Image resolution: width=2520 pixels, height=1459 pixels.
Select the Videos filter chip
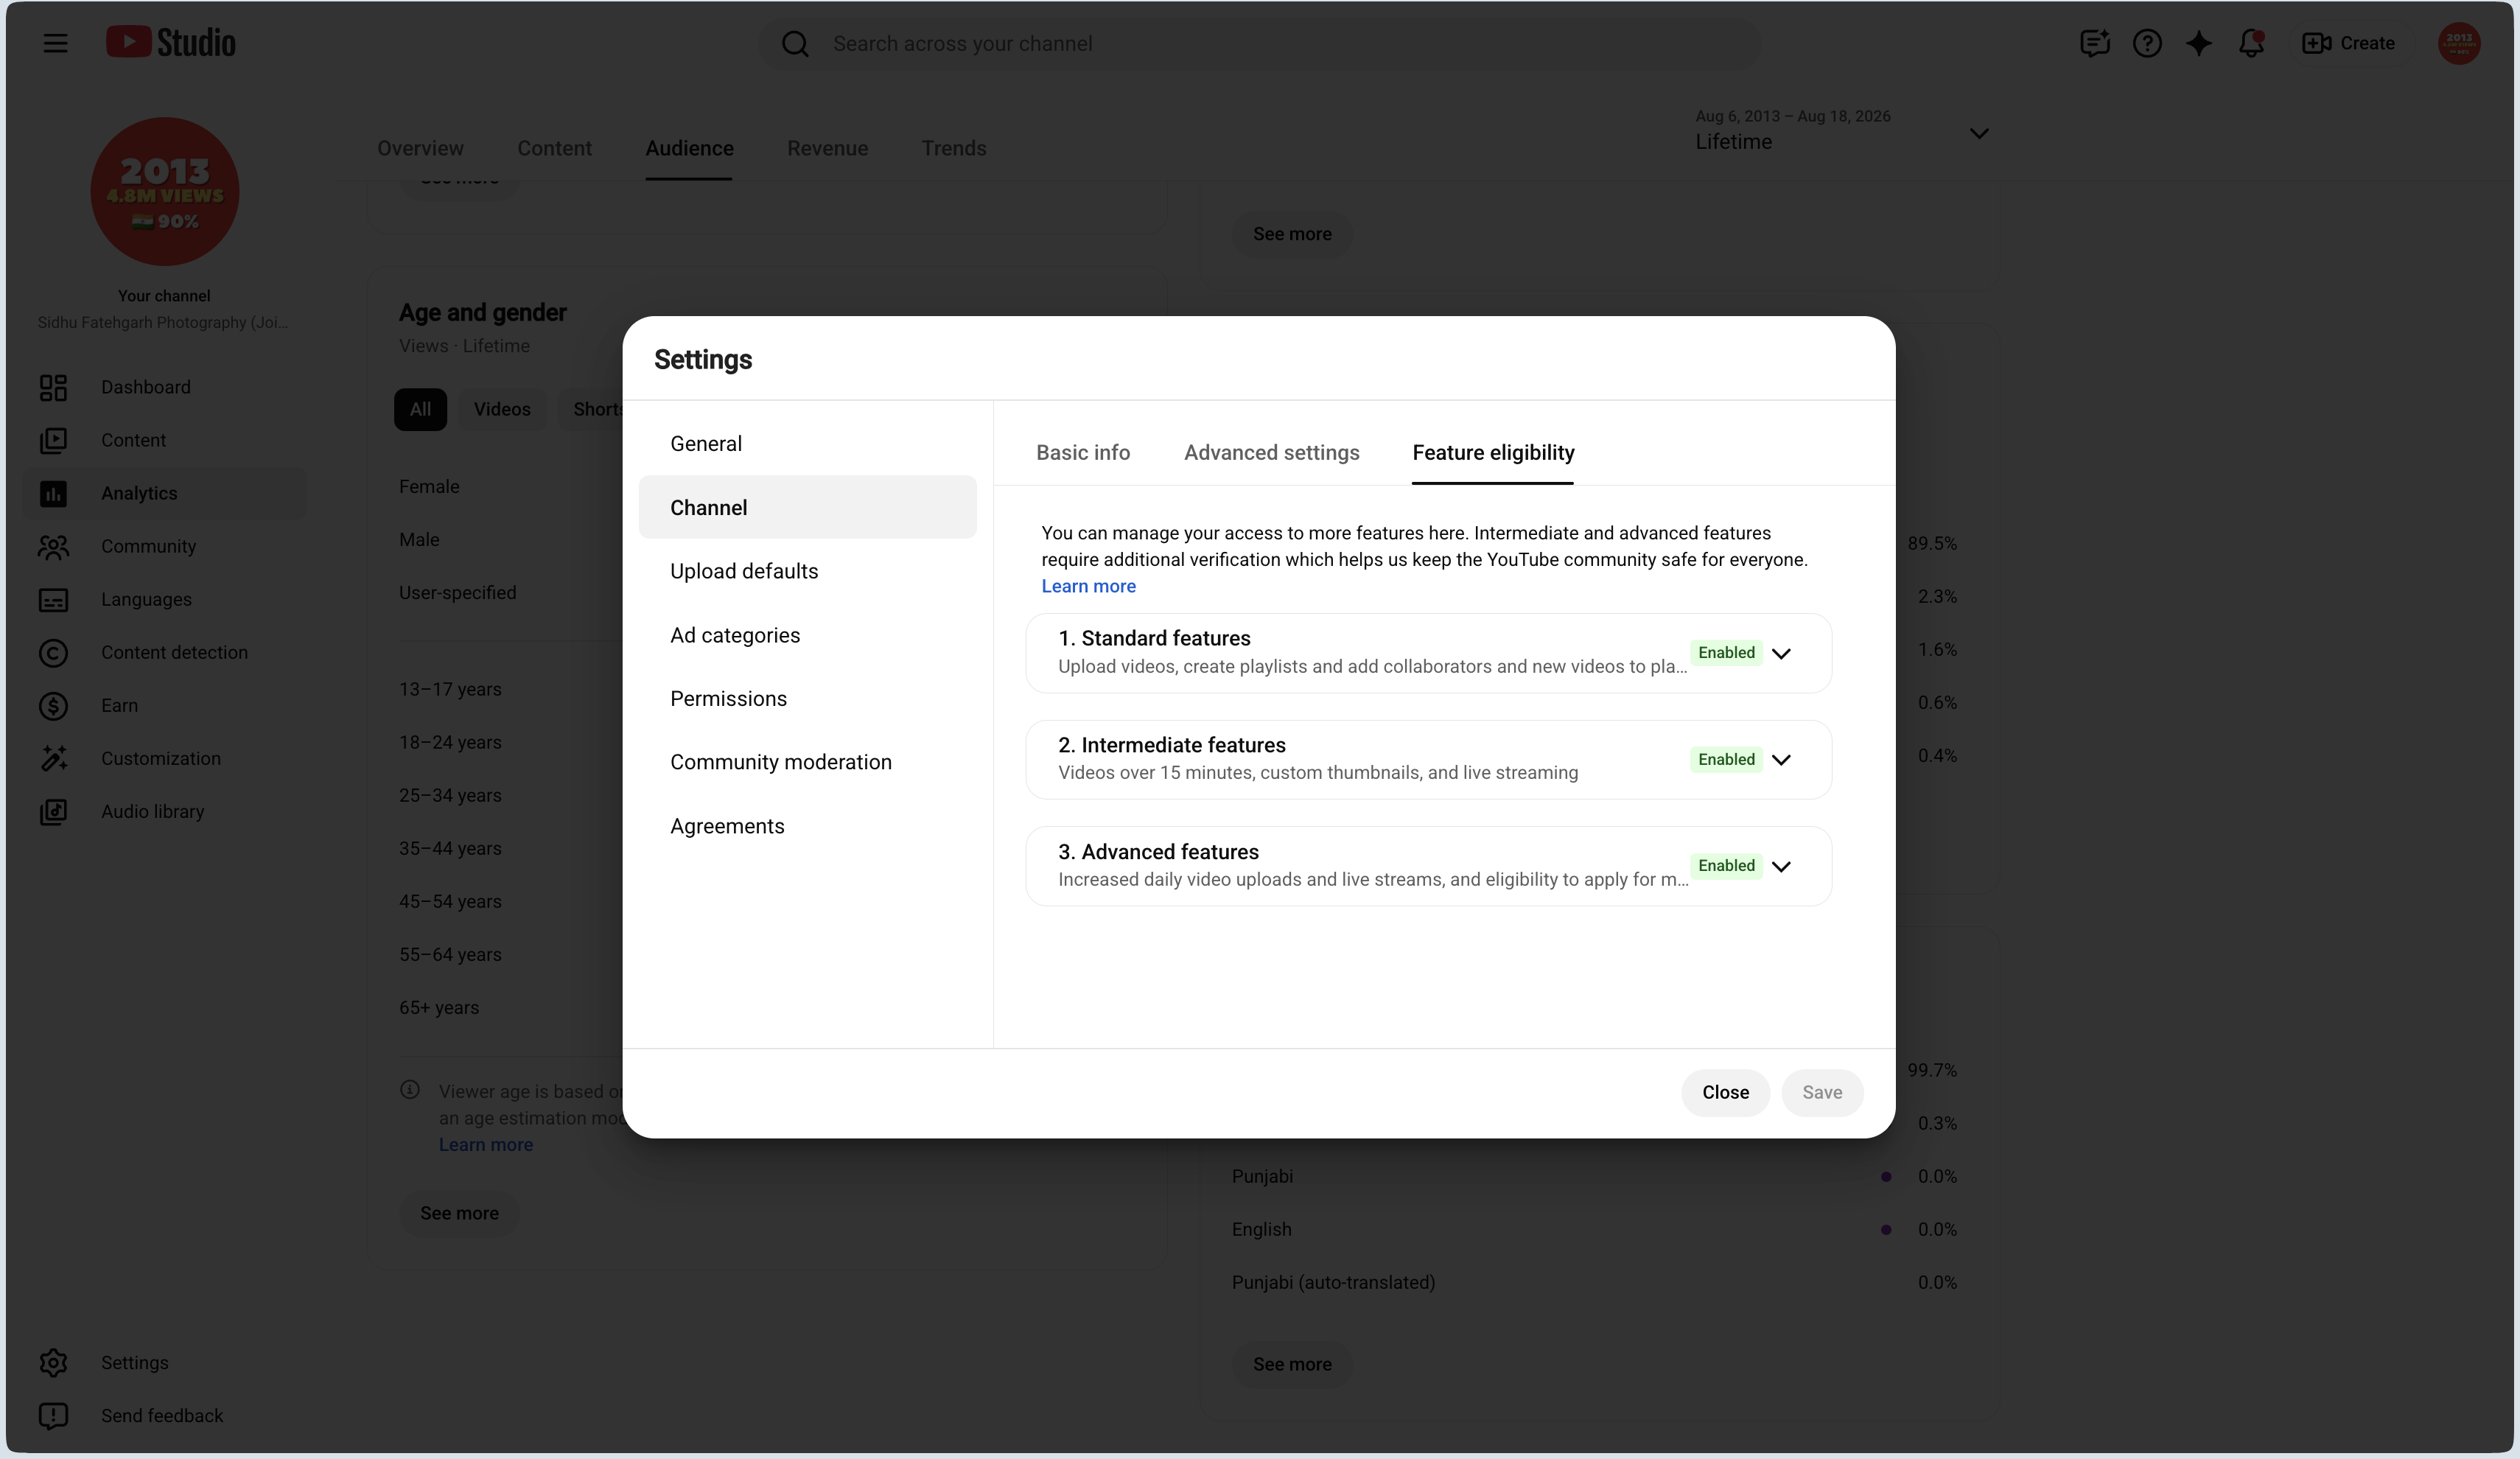[502, 409]
